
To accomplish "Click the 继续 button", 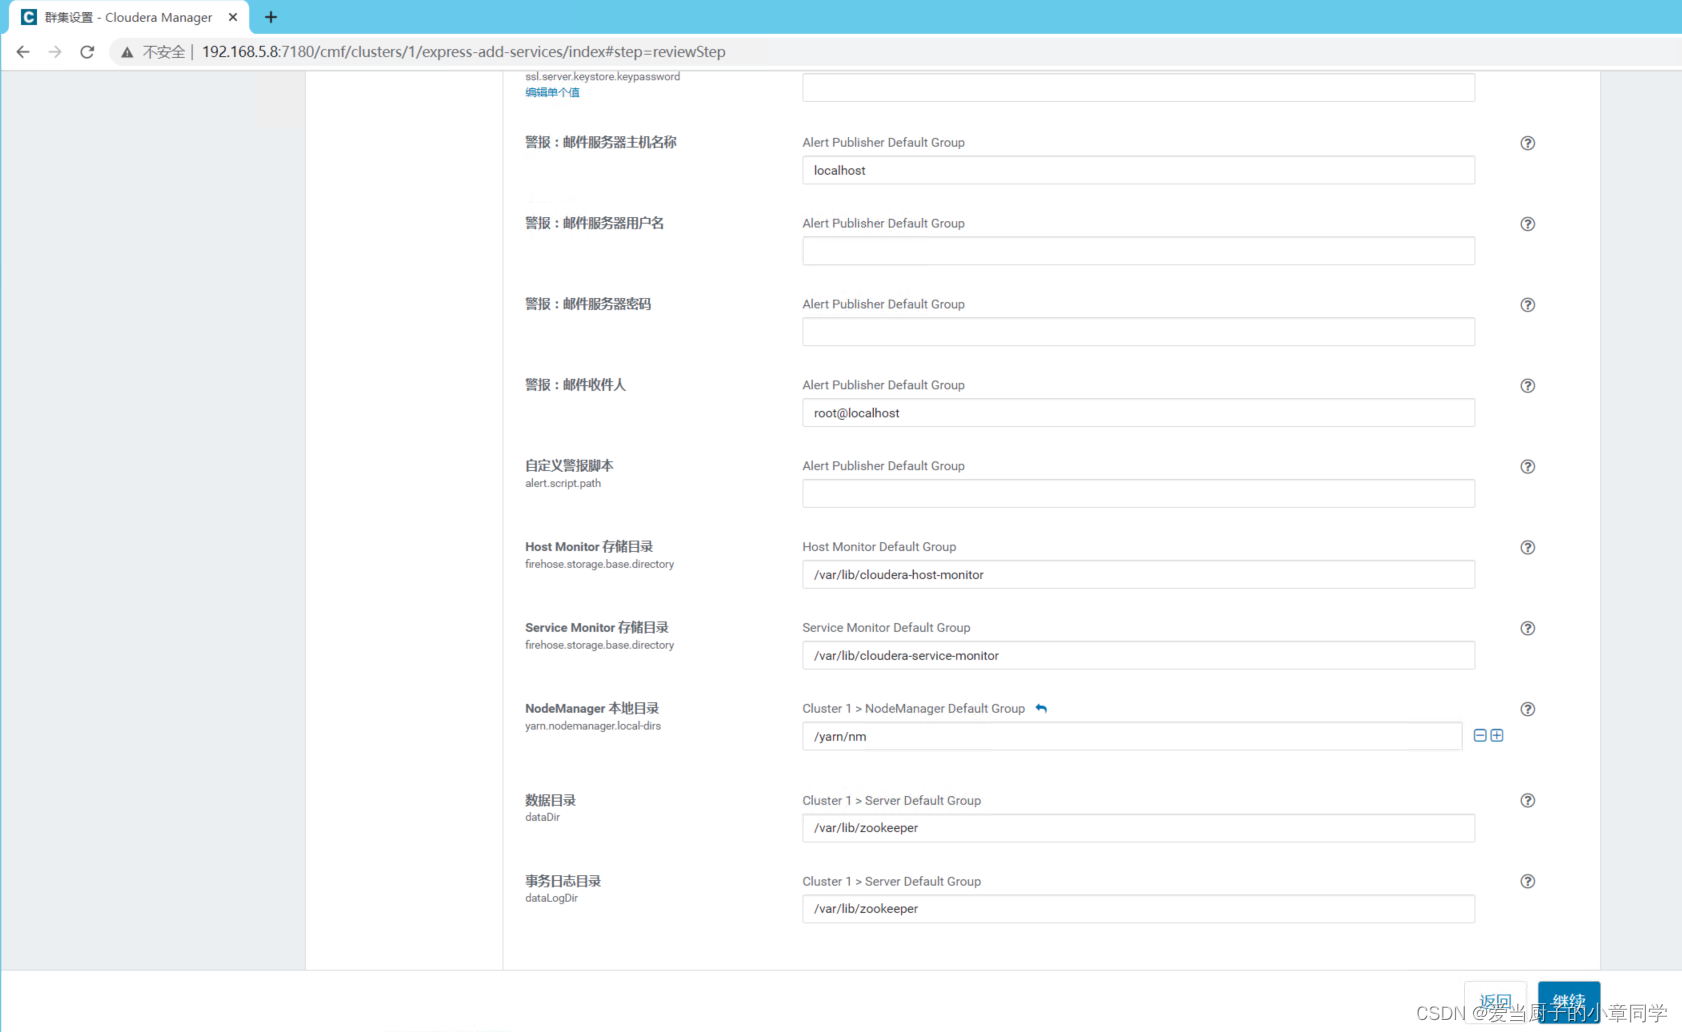I will [x=1569, y=1002].
